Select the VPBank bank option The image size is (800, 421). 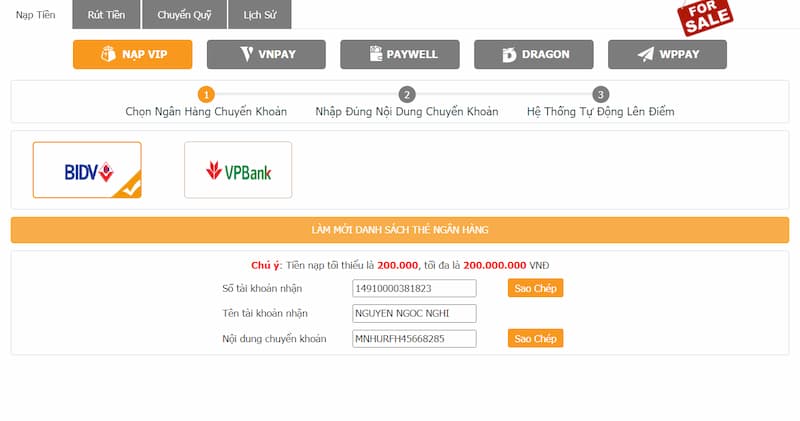click(238, 170)
